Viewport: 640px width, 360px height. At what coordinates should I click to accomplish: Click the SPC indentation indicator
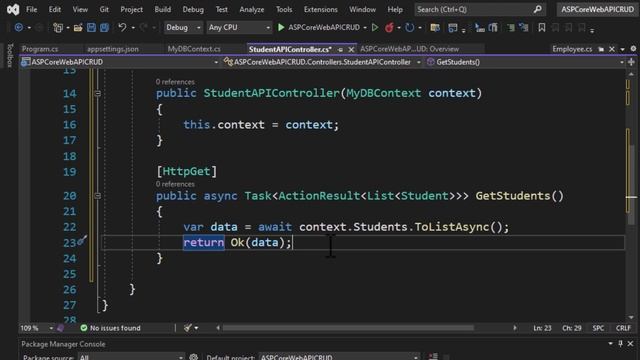[x=598, y=328]
